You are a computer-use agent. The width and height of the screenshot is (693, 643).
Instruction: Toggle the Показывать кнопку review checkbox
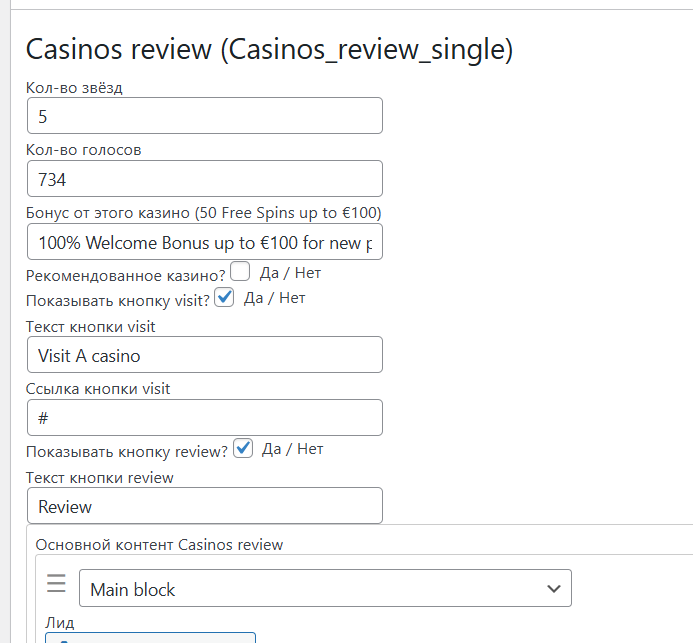(242, 448)
